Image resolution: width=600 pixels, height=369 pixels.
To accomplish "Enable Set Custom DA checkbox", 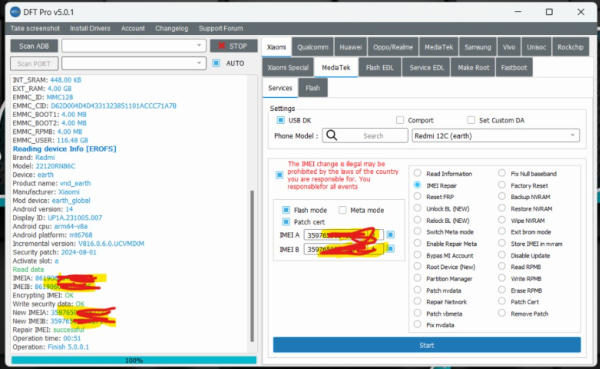I will pyautogui.click(x=471, y=120).
